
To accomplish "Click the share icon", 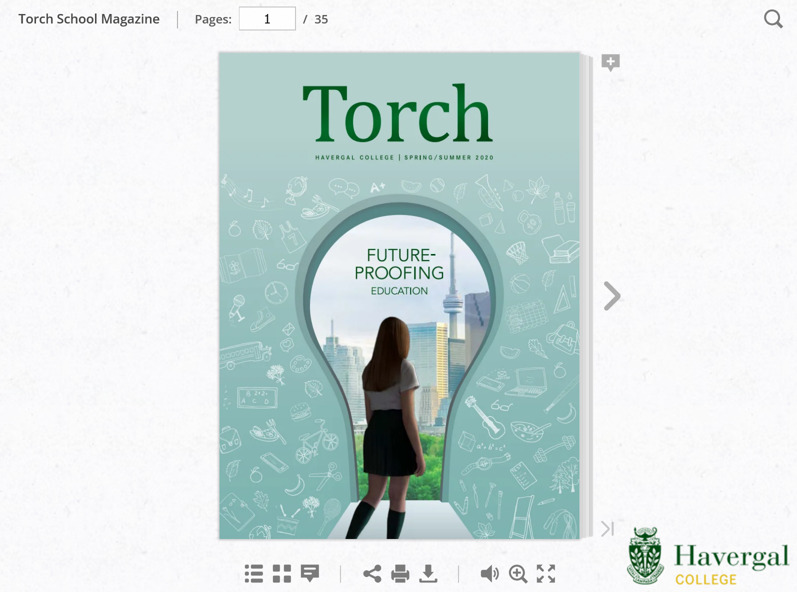I will pos(372,574).
